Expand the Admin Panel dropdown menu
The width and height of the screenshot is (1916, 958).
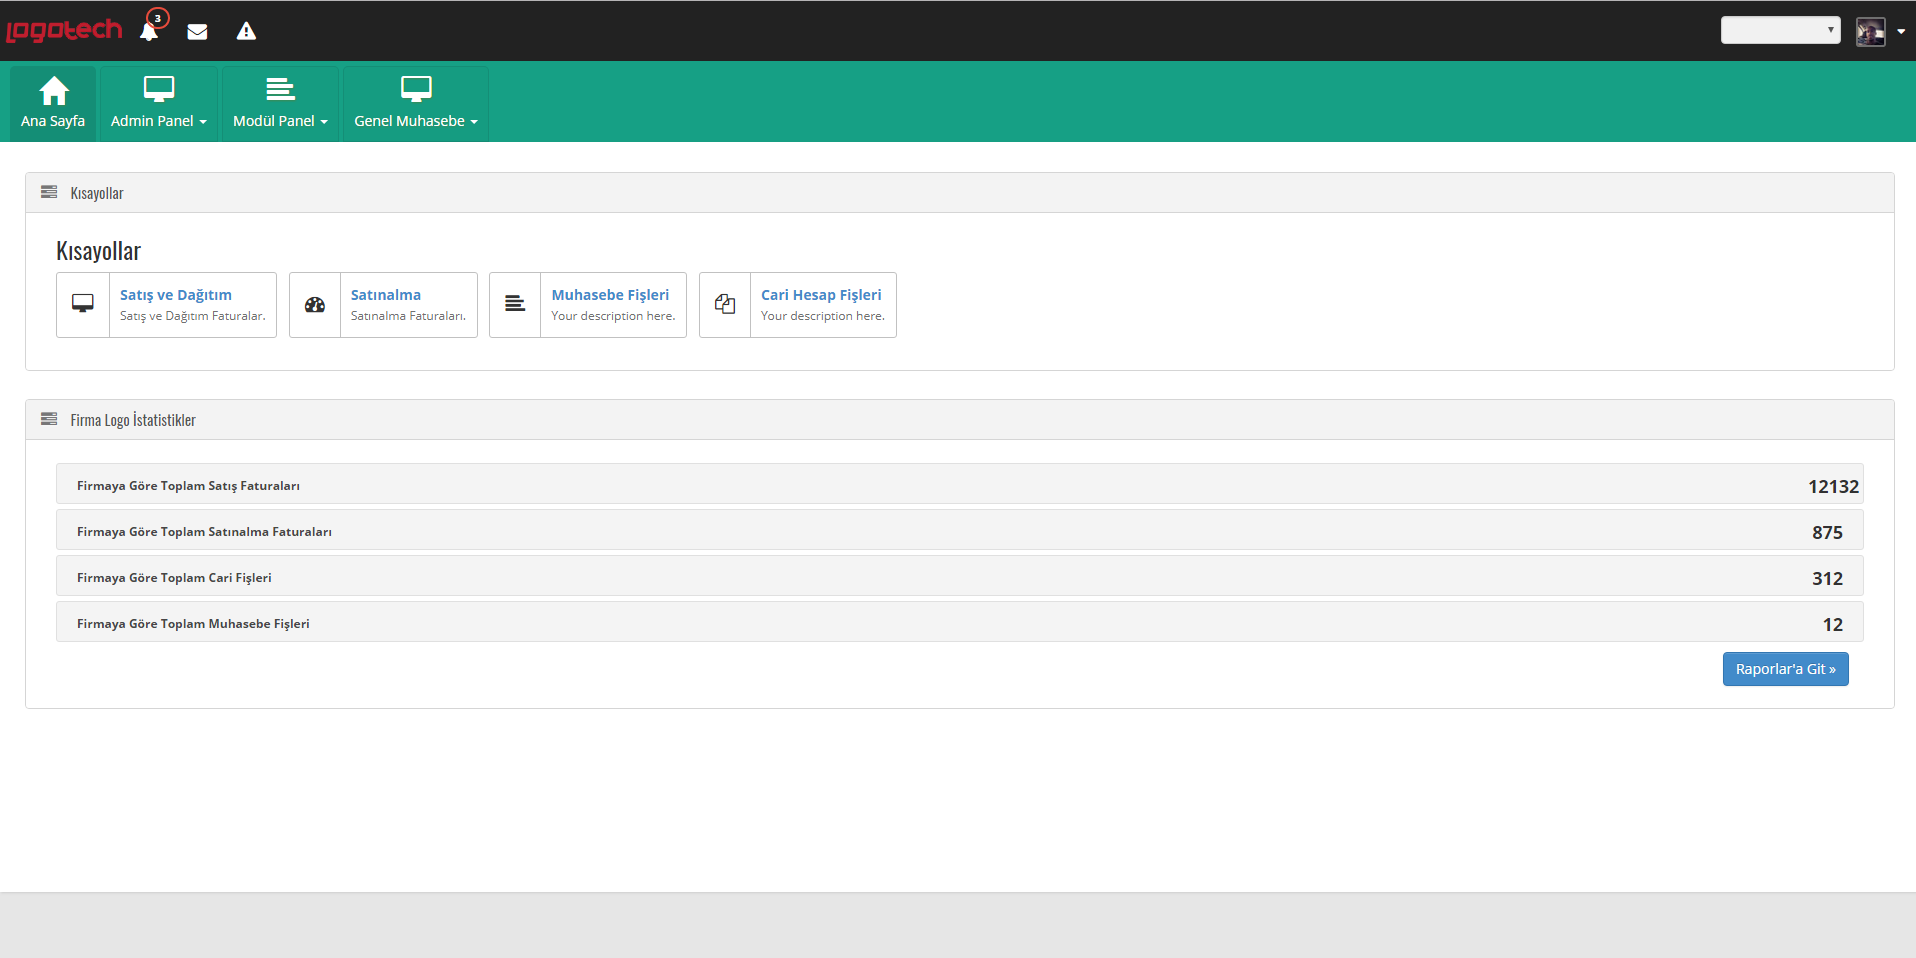pyautogui.click(x=158, y=103)
